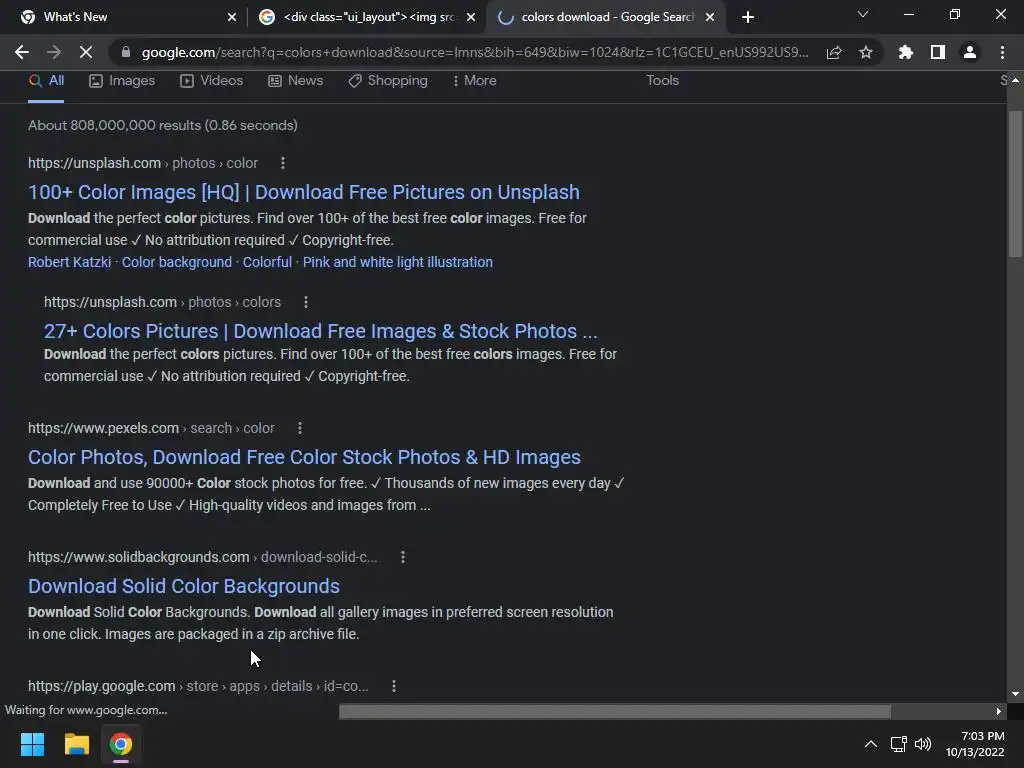Open File Explorer from the taskbar
The image size is (1024, 768).
click(76, 744)
